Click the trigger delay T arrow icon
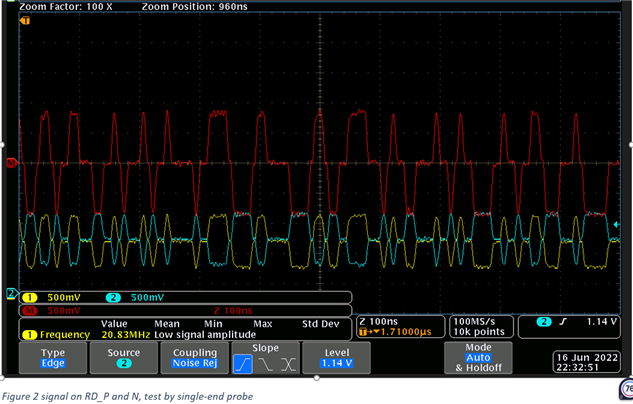This screenshot has height=404, width=633. pos(369,332)
